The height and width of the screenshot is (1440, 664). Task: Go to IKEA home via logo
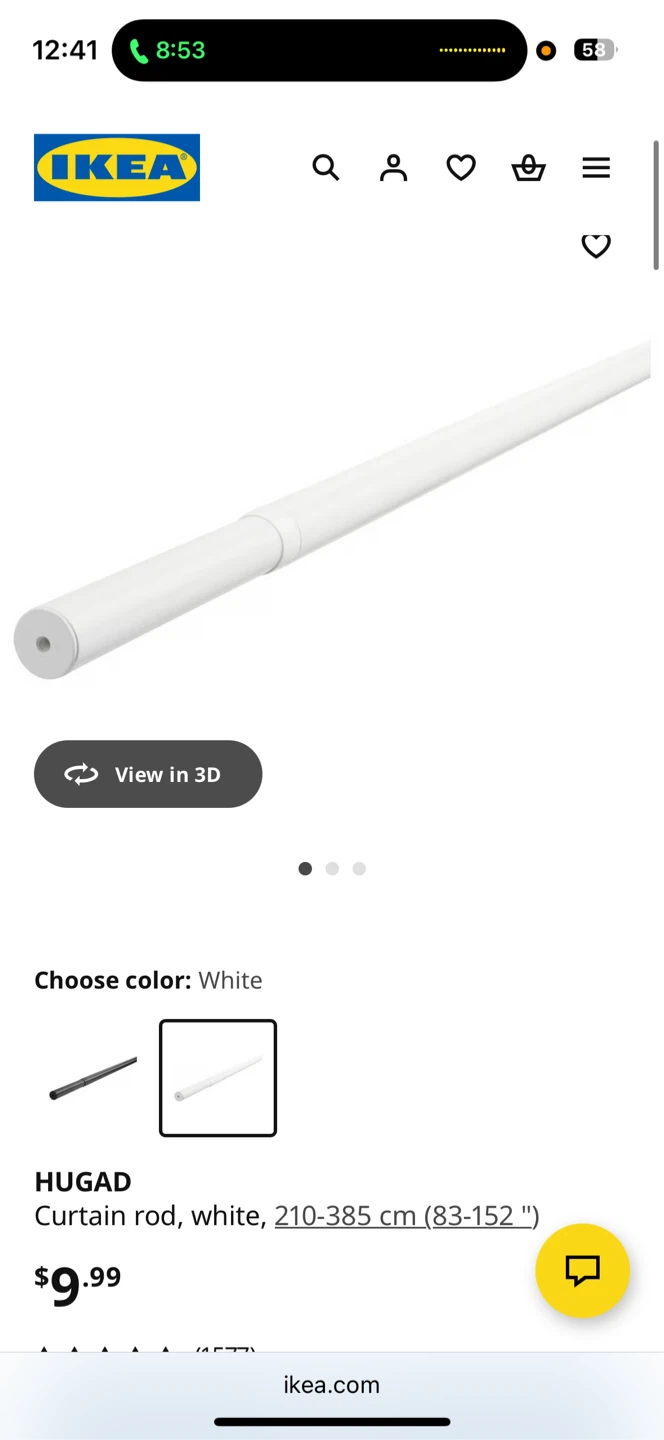117,168
